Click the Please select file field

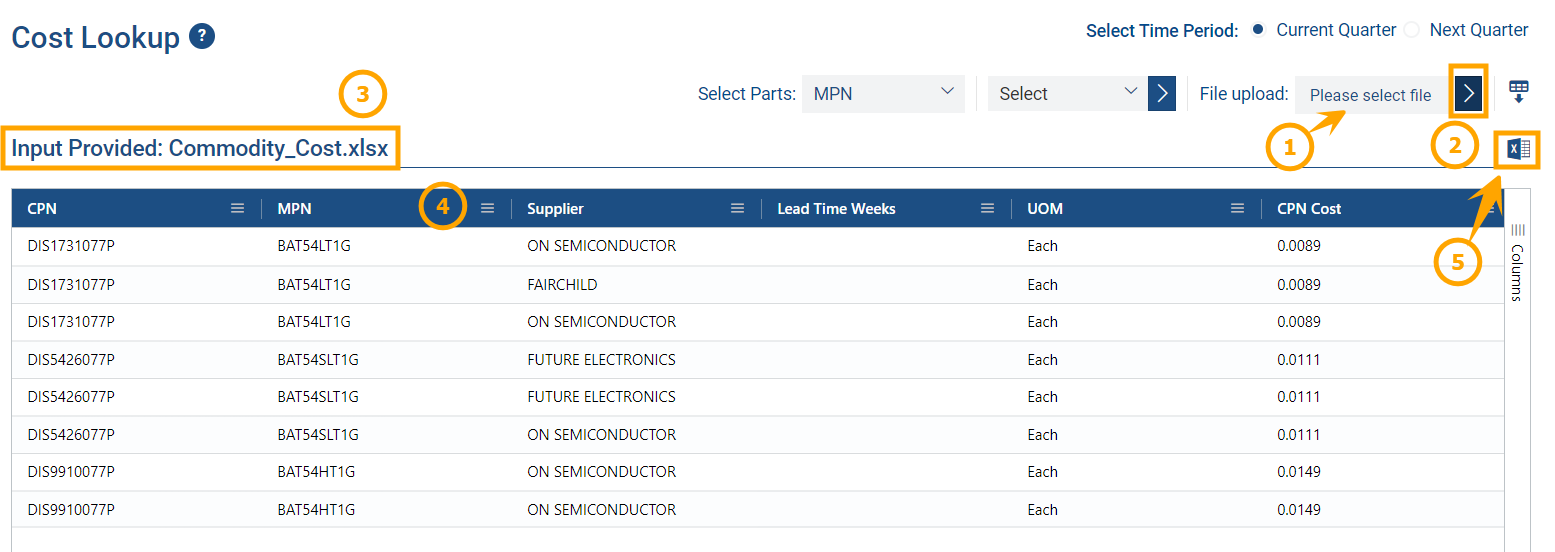pos(1370,95)
